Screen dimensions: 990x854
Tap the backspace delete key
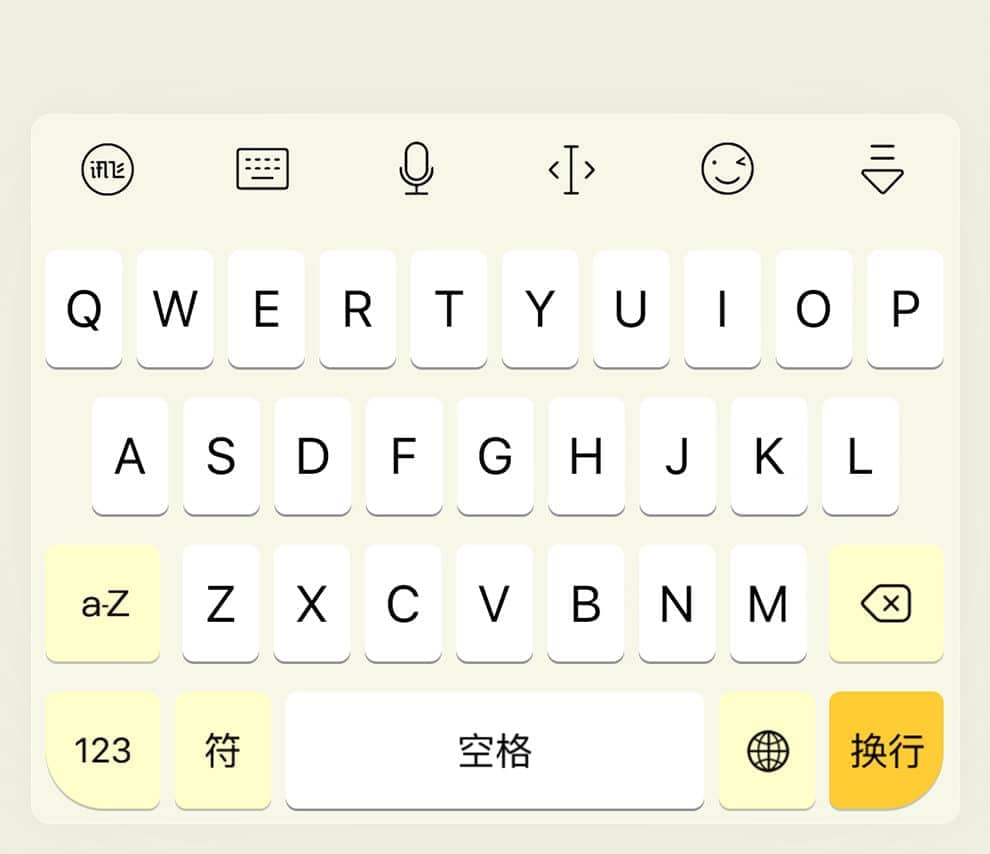point(886,603)
